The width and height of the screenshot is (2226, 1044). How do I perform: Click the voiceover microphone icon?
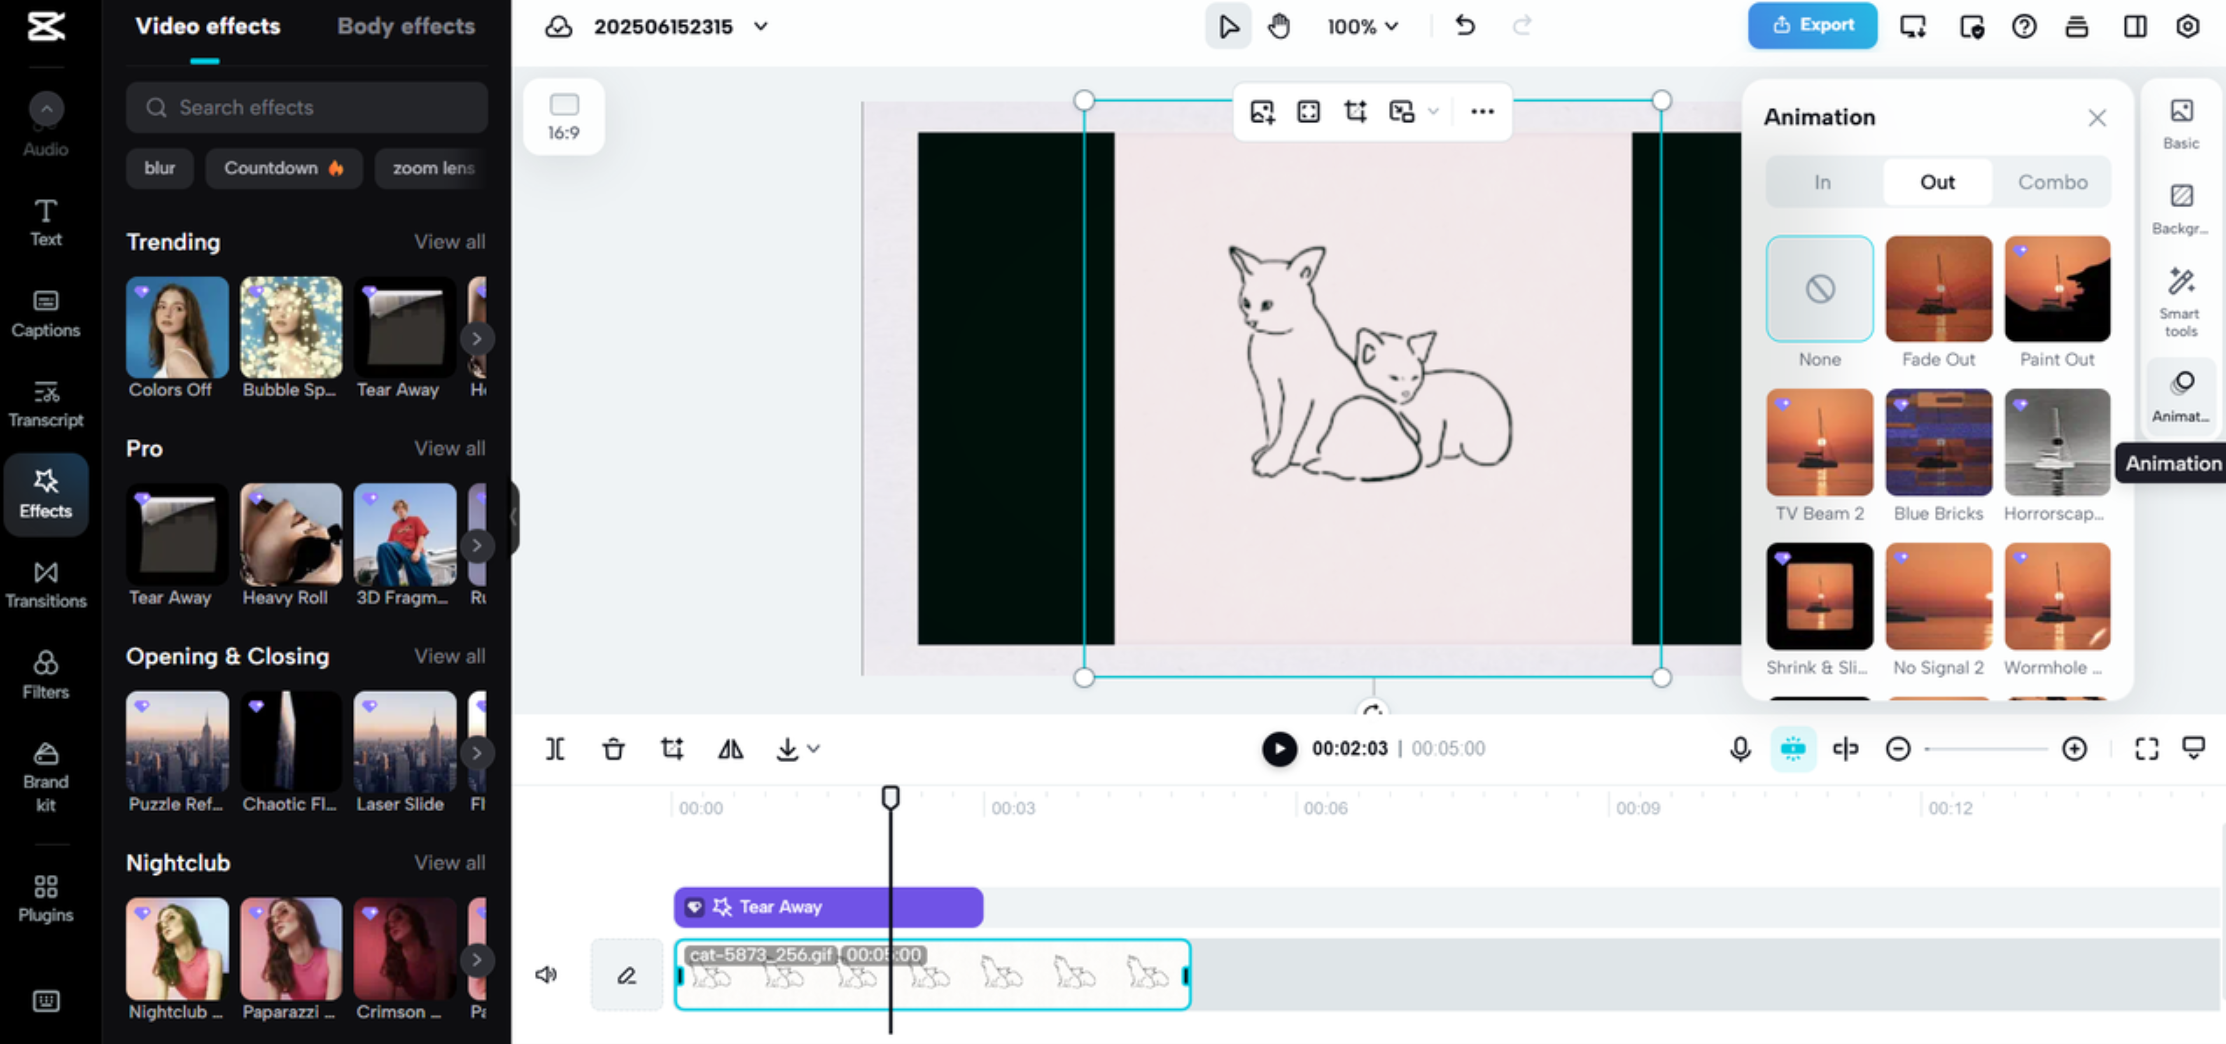(x=1740, y=748)
